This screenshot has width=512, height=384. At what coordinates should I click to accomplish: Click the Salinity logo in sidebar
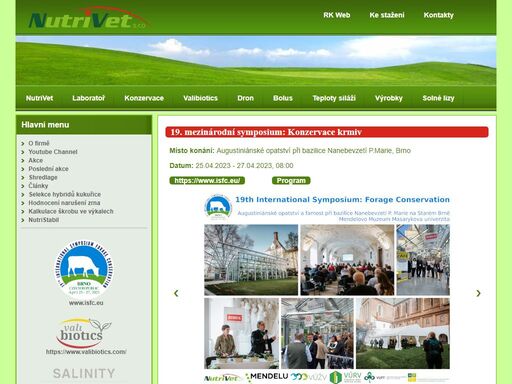pos(84,374)
